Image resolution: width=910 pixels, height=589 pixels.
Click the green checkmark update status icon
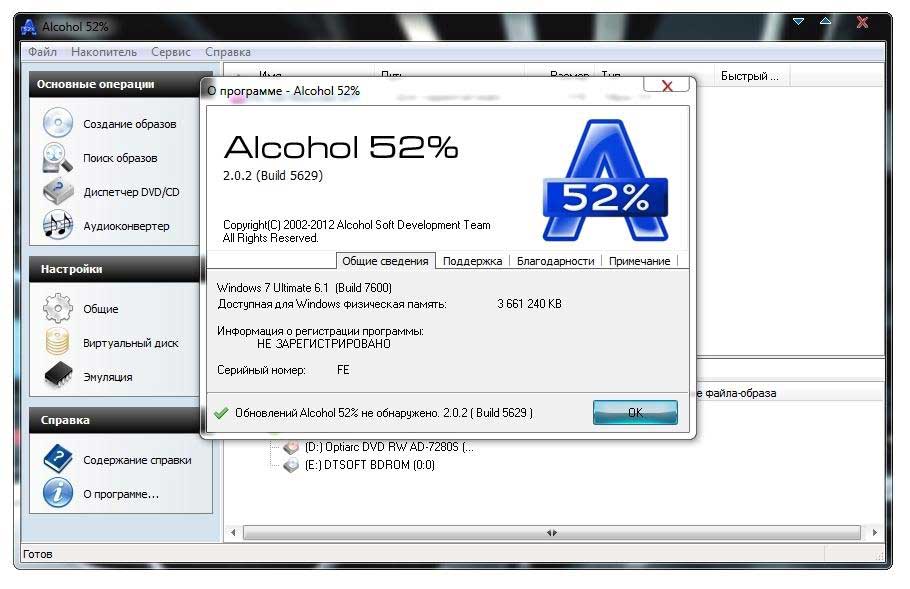point(221,413)
